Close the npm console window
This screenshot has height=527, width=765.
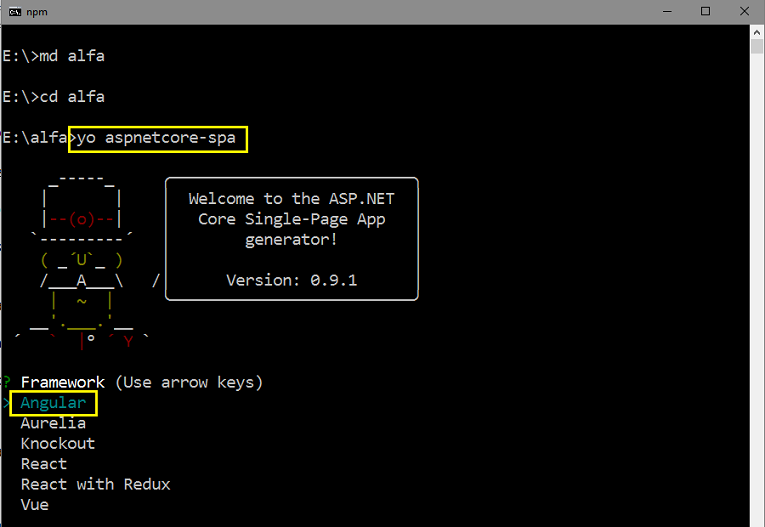pyautogui.click(x=744, y=12)
